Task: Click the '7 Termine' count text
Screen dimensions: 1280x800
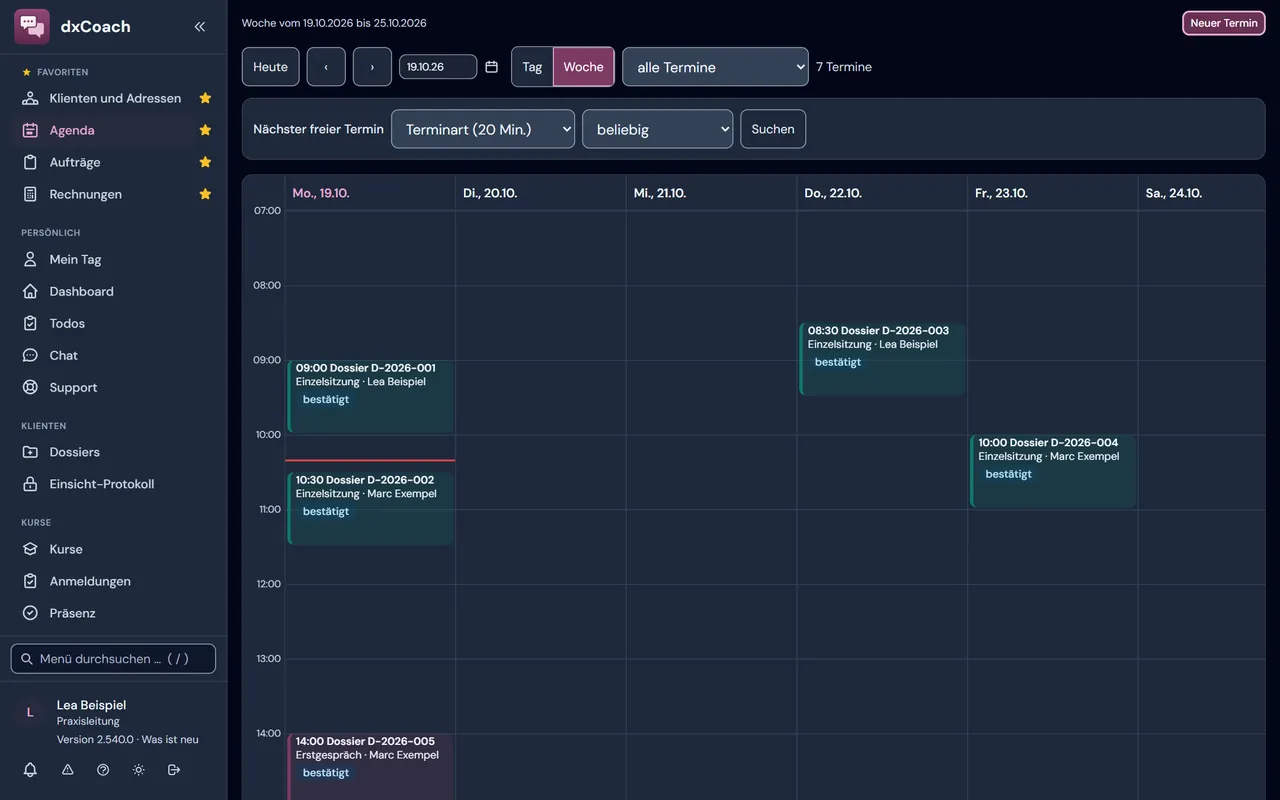Action: 844,67
